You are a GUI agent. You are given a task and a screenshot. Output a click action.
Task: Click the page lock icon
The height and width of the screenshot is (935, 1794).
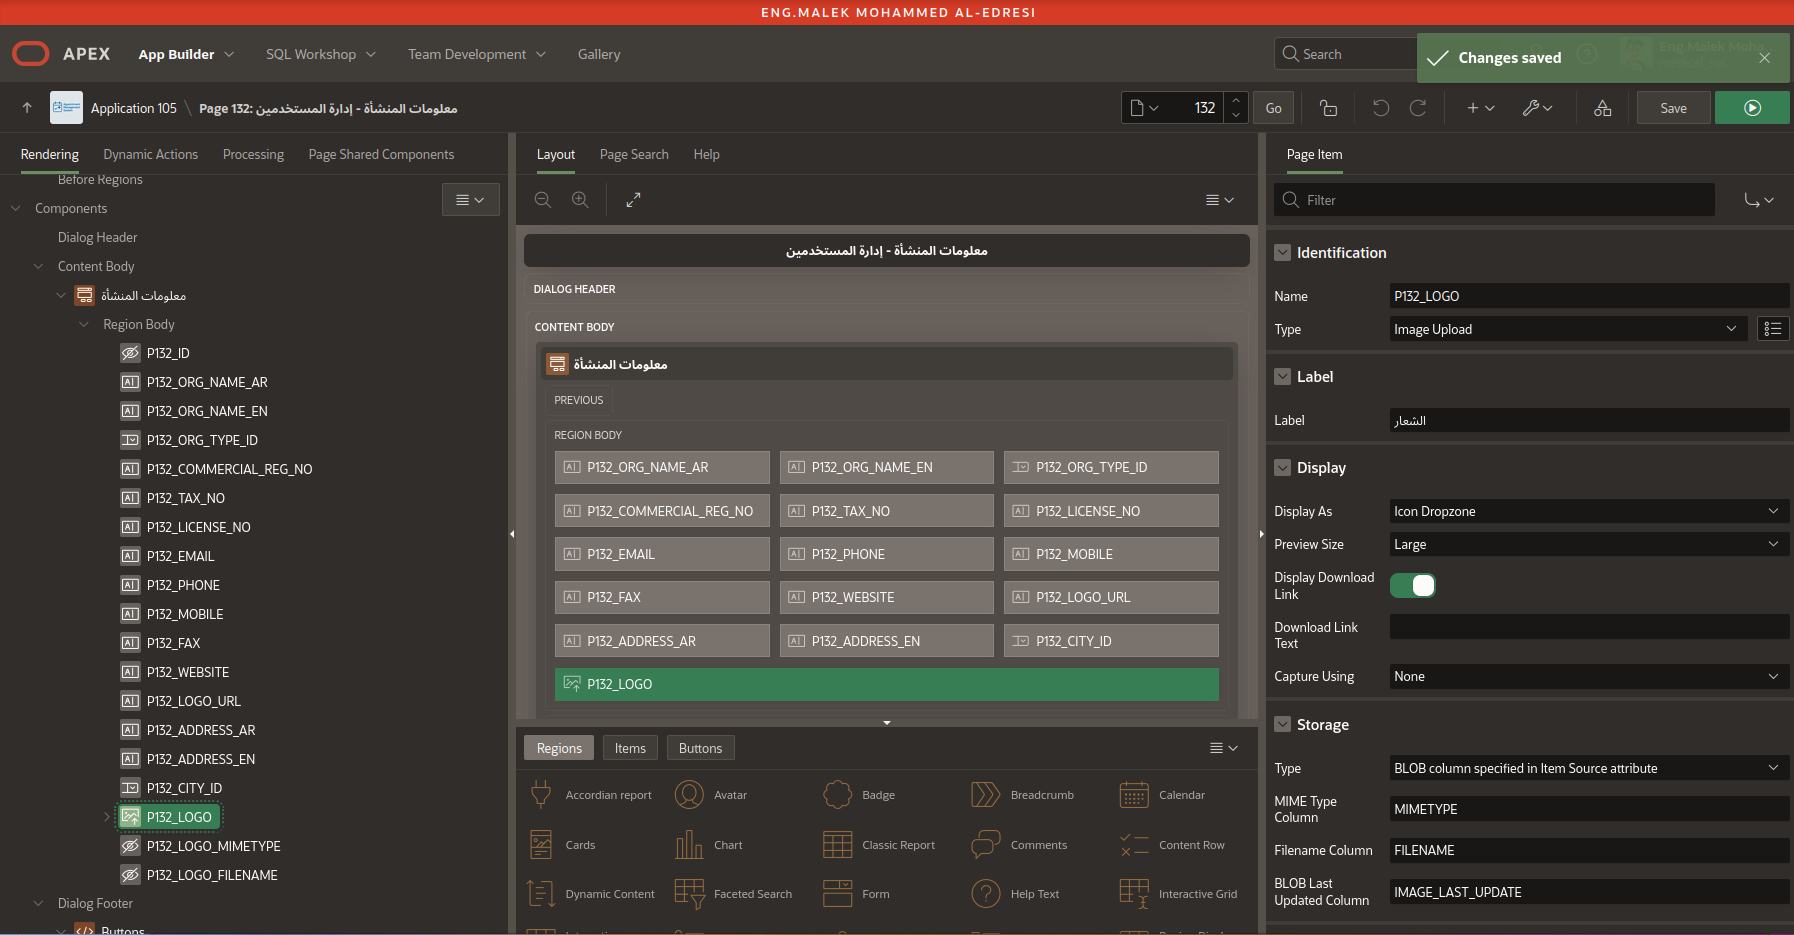tap(1328, 108)
